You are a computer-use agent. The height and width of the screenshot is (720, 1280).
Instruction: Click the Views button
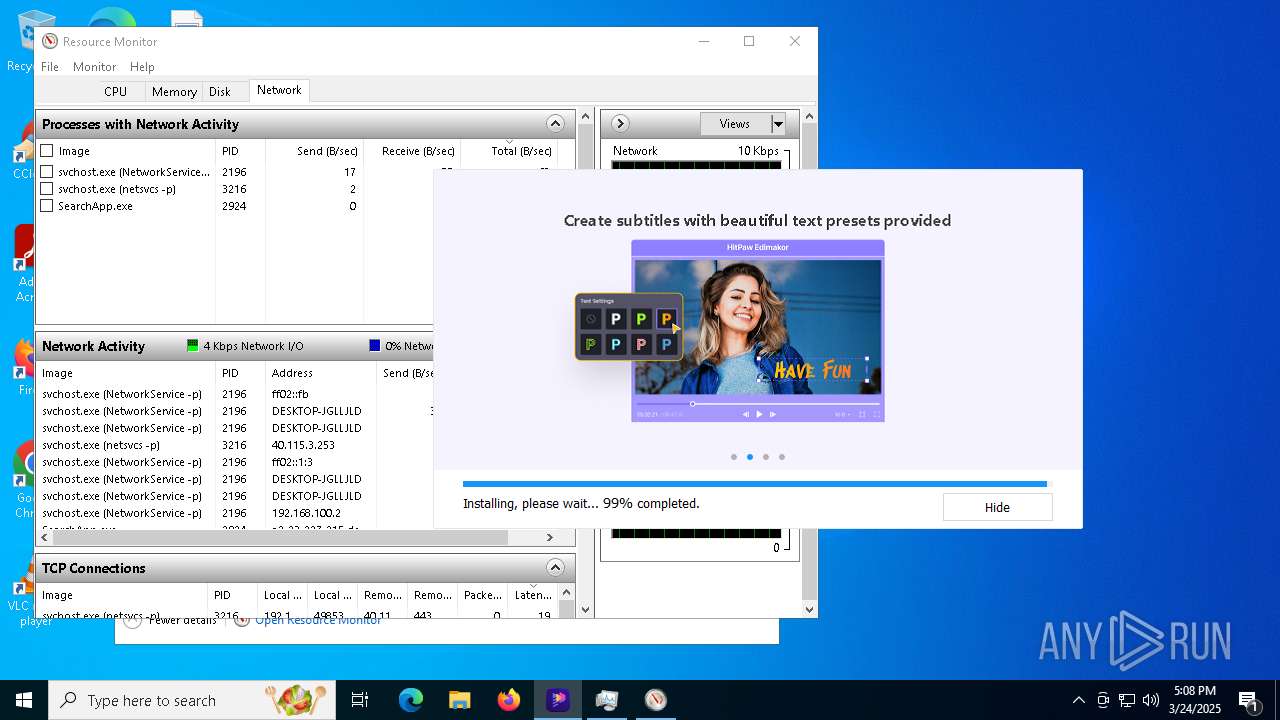tap(735, 124)
